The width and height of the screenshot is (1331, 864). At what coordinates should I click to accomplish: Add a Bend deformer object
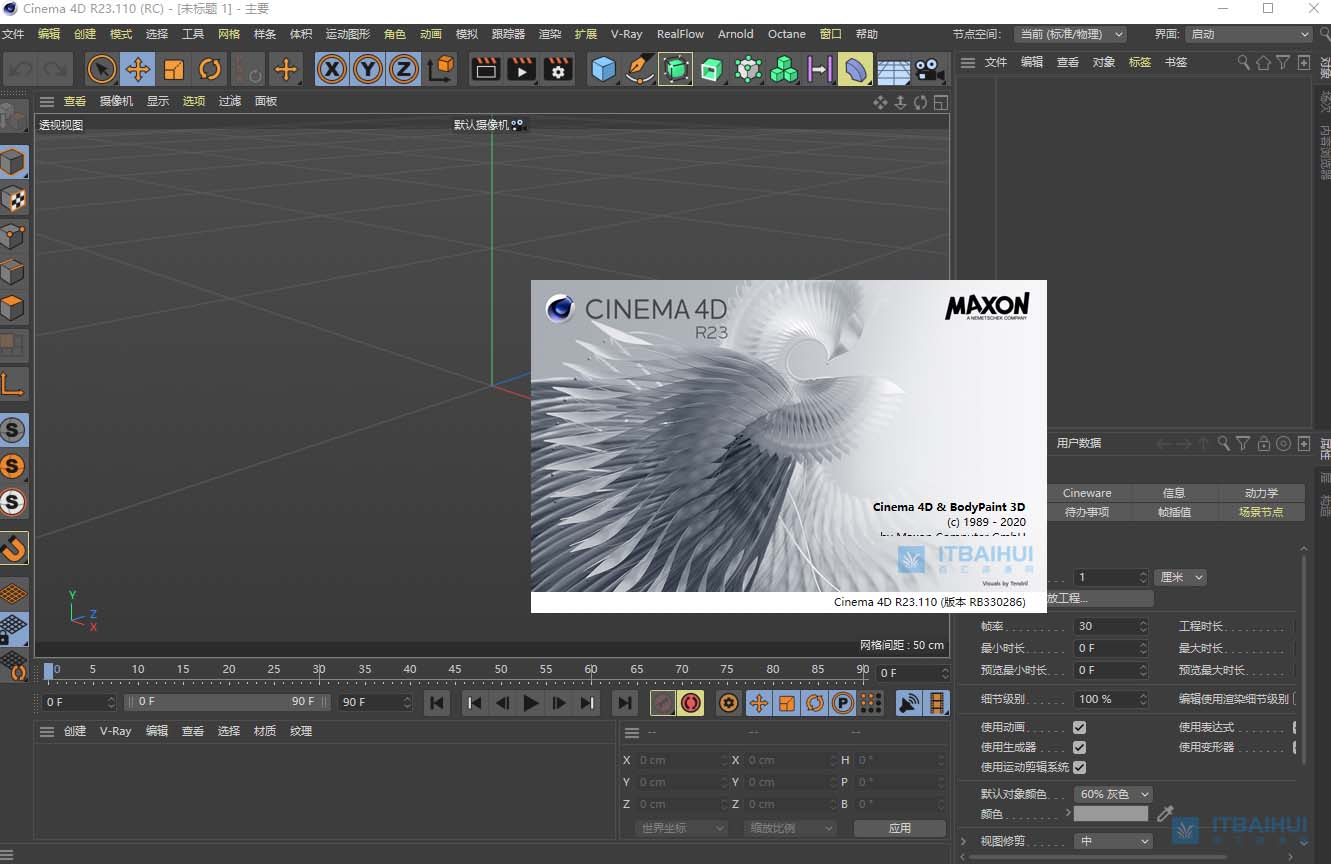click(856, 70)
